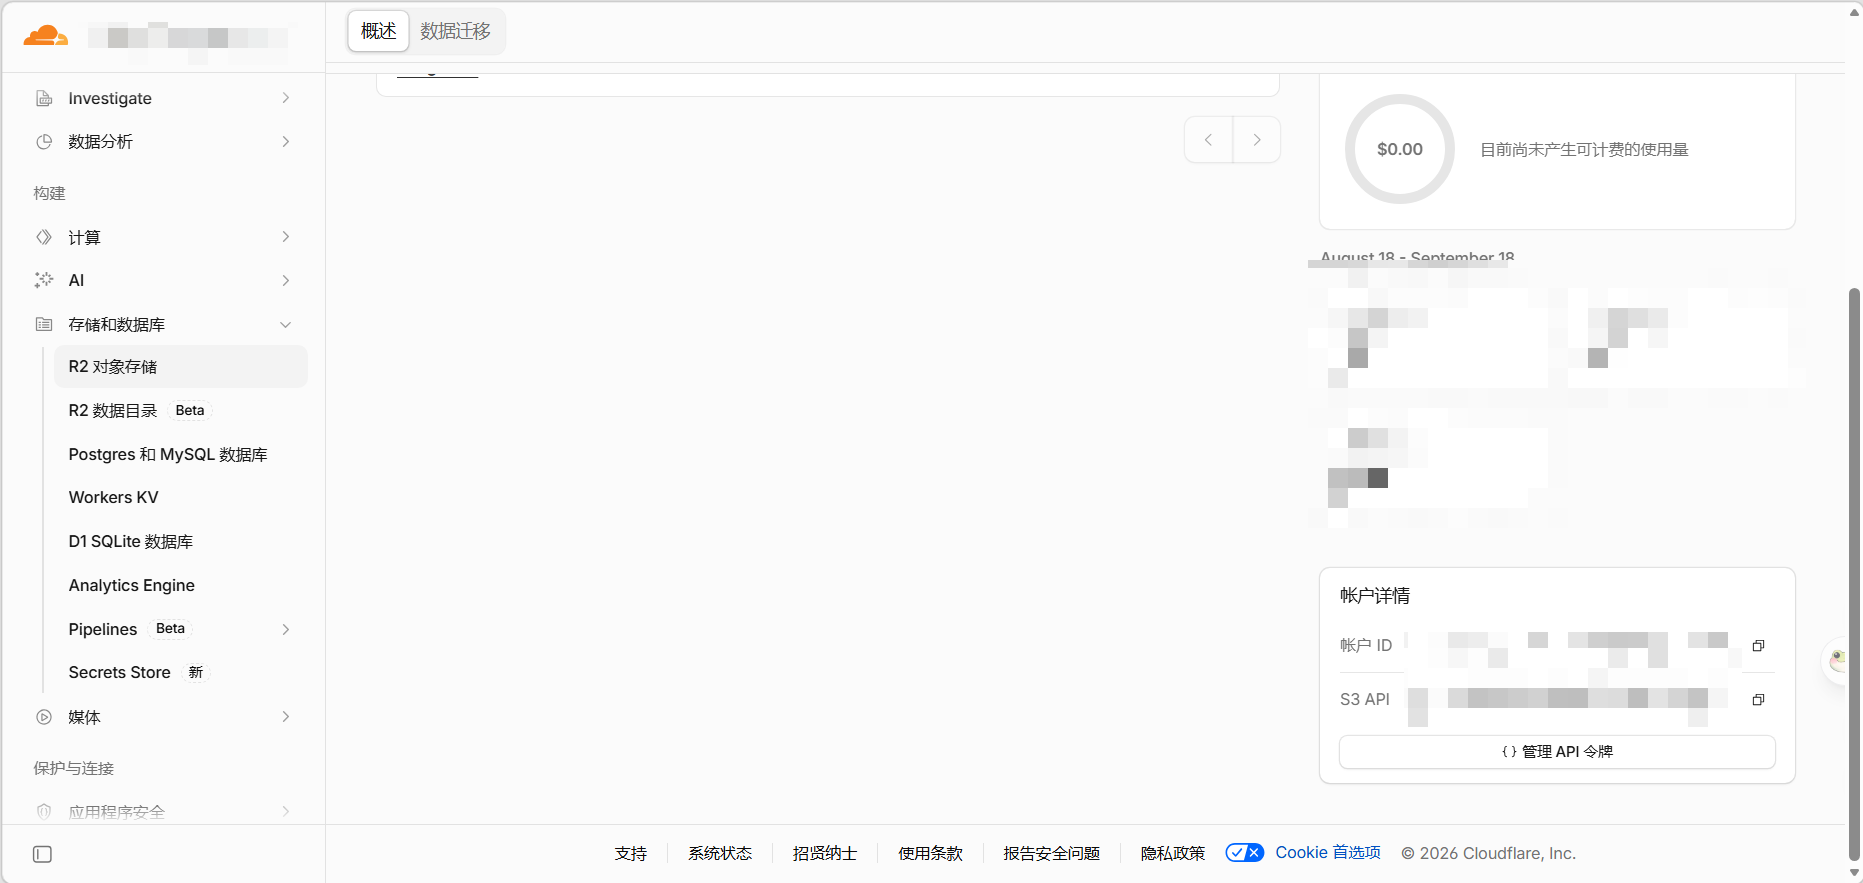
Task: Click the page vertical scrollbar thumb
Action: pyautogui.click(x=1855, y=573)
